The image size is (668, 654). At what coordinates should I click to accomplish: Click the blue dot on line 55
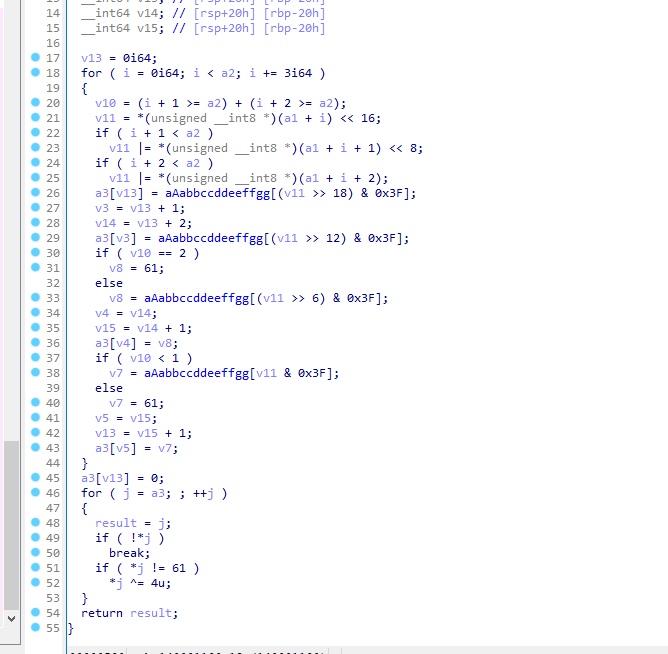click(36, 628)
